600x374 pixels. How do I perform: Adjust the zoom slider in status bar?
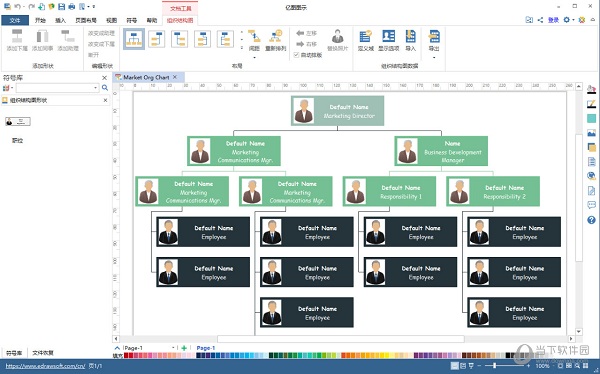(494, 366)
